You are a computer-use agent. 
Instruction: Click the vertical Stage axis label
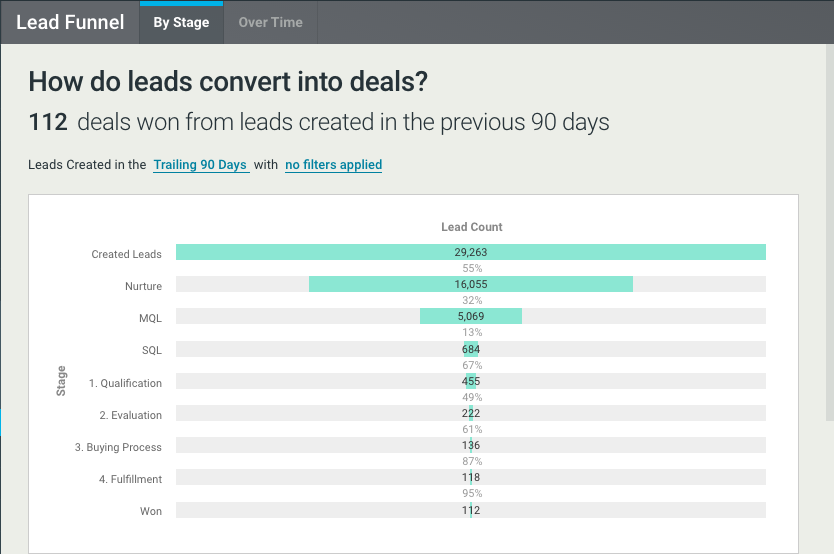(x=62, y=381)
